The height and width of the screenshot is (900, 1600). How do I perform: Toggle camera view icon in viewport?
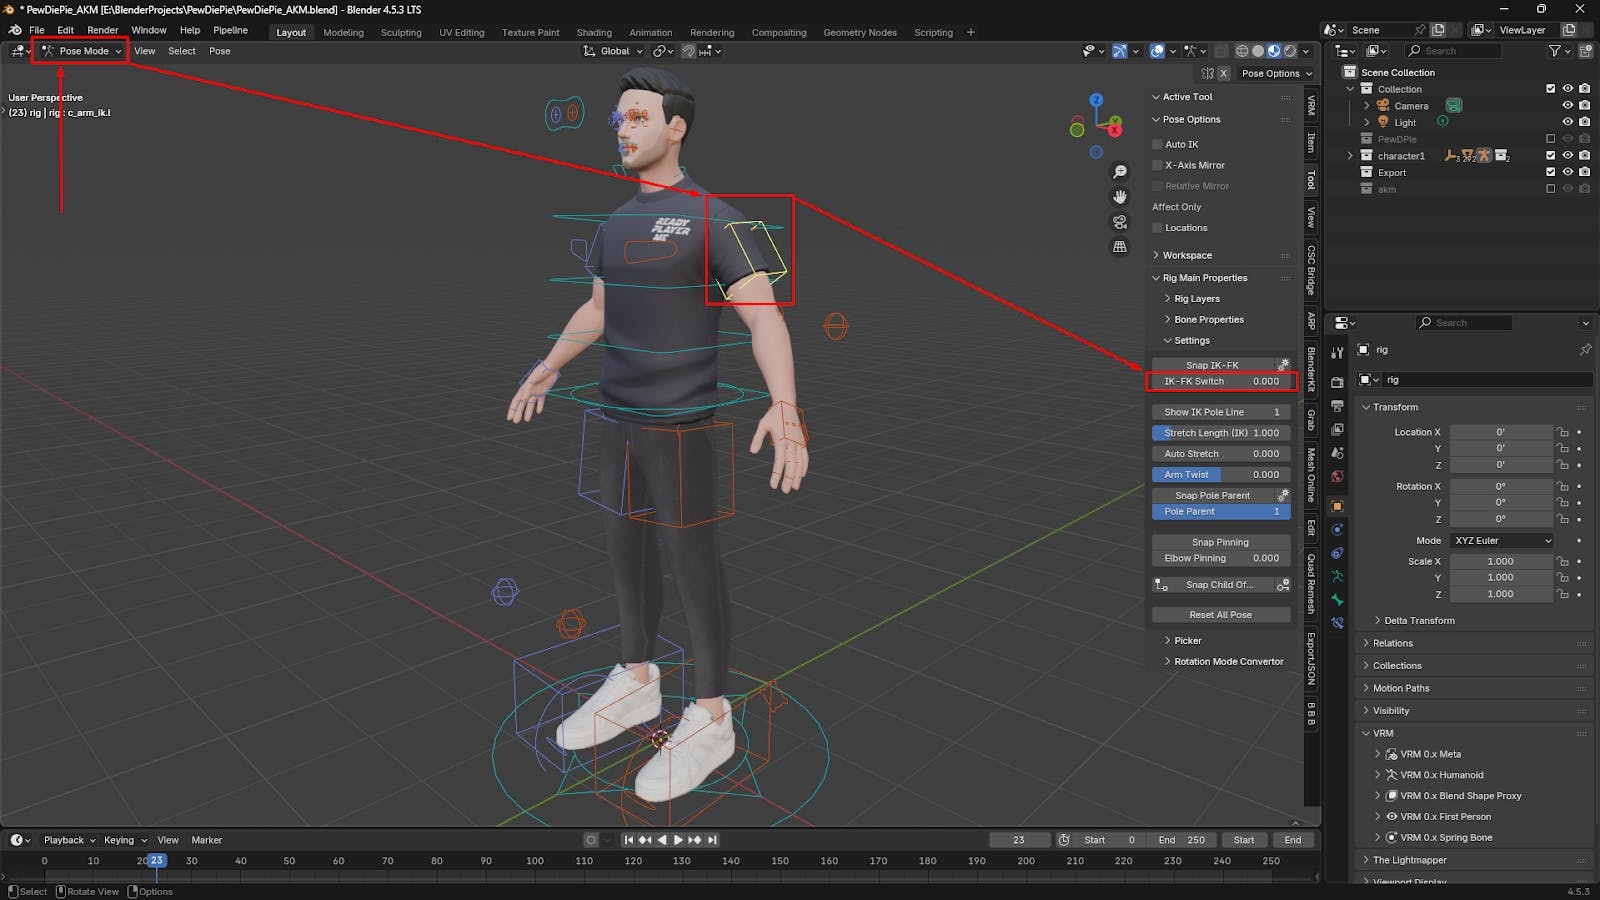point(1120,222)
